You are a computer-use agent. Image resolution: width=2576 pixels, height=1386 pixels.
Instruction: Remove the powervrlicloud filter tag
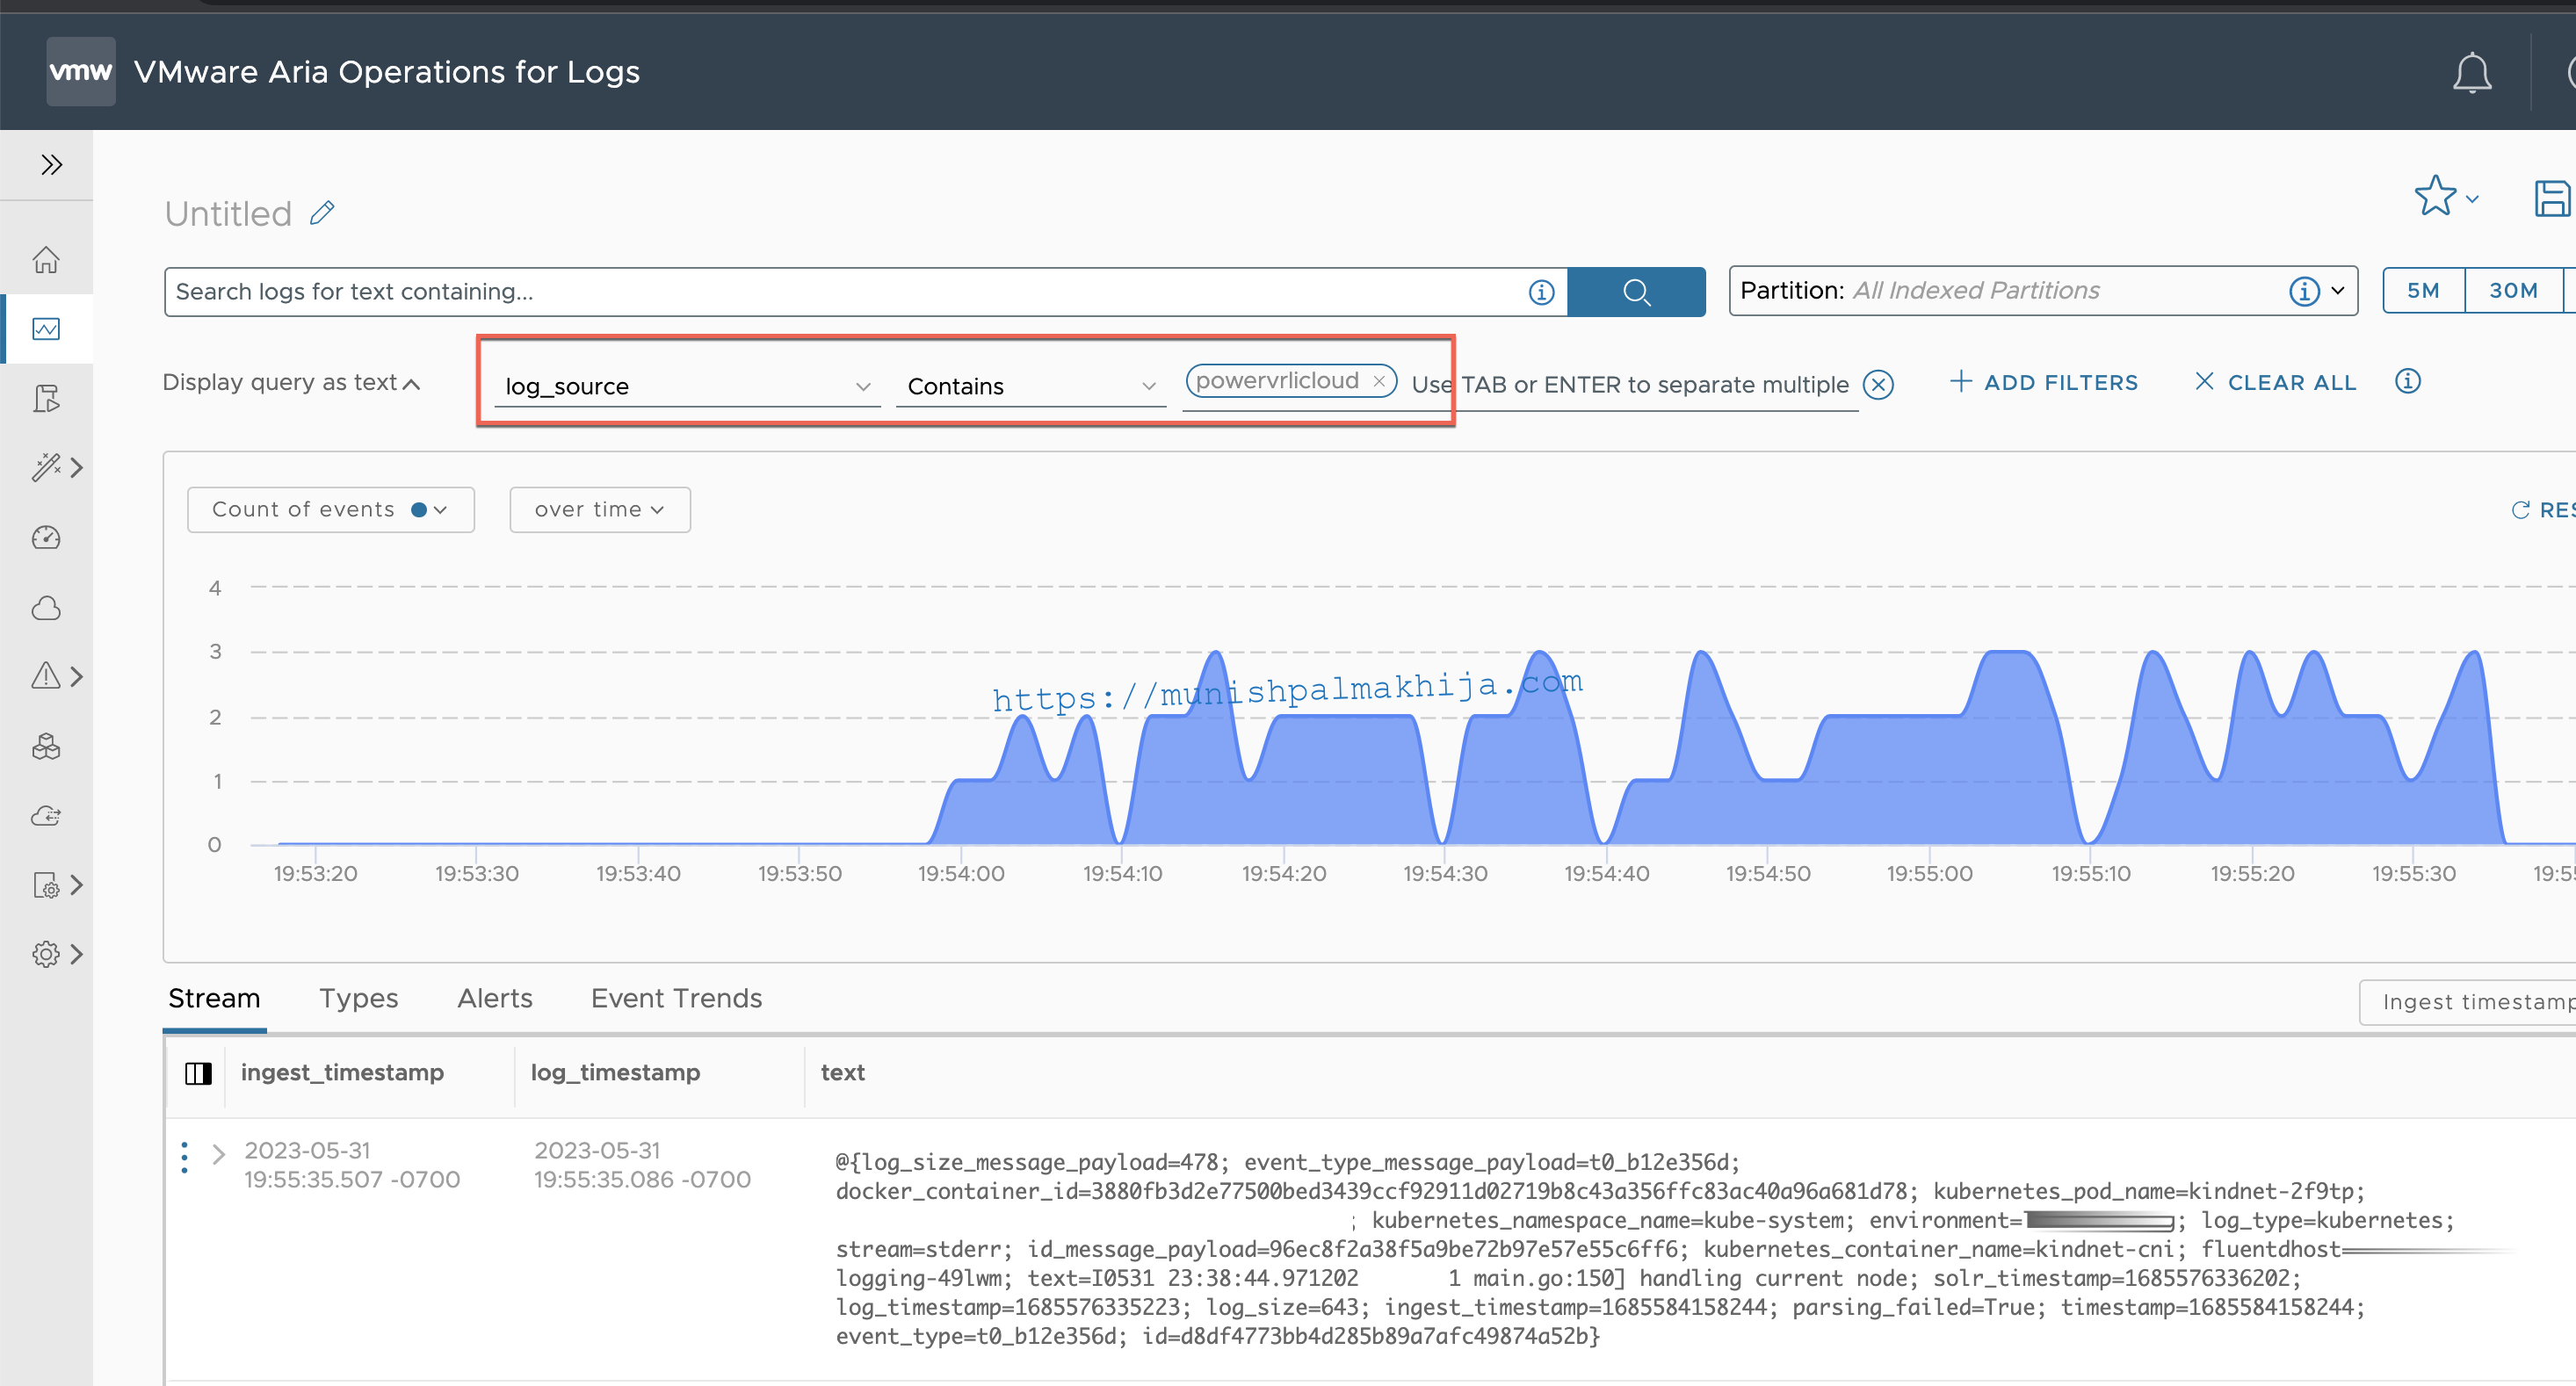(1379, 381)
